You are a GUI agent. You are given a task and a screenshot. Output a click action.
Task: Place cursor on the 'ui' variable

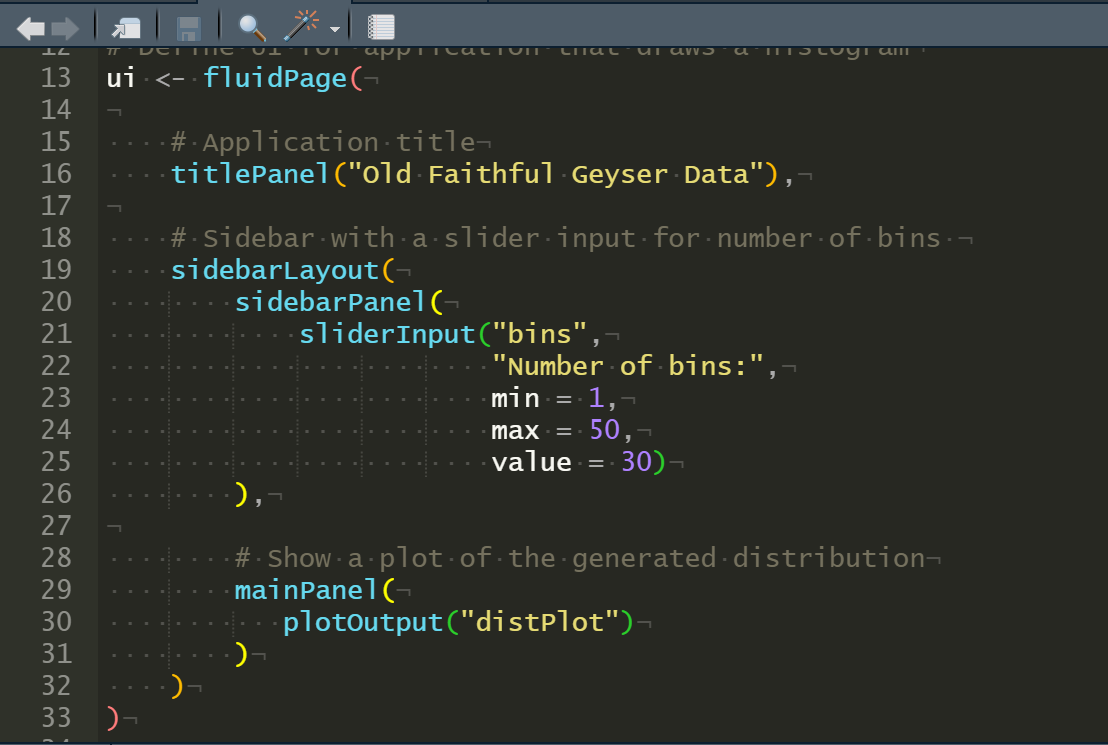tap(121, 78)
